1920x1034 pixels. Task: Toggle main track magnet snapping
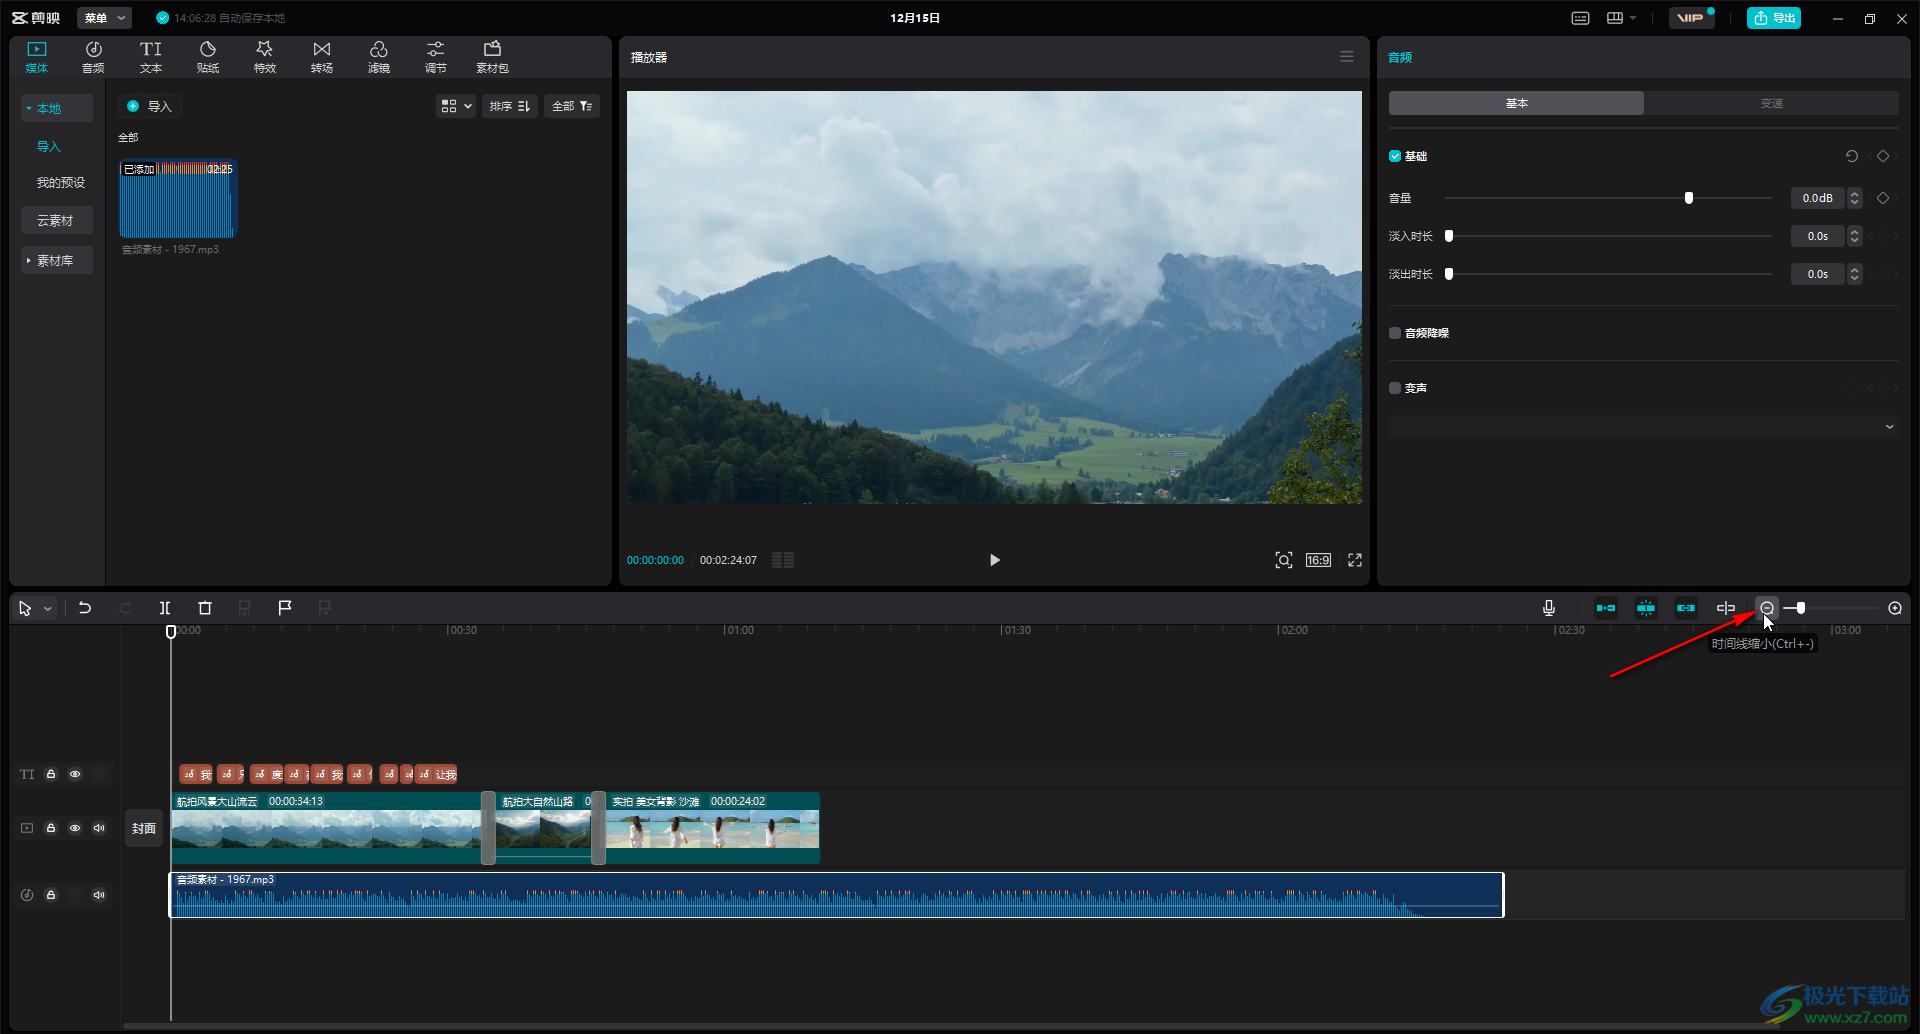click(1606, 608)
